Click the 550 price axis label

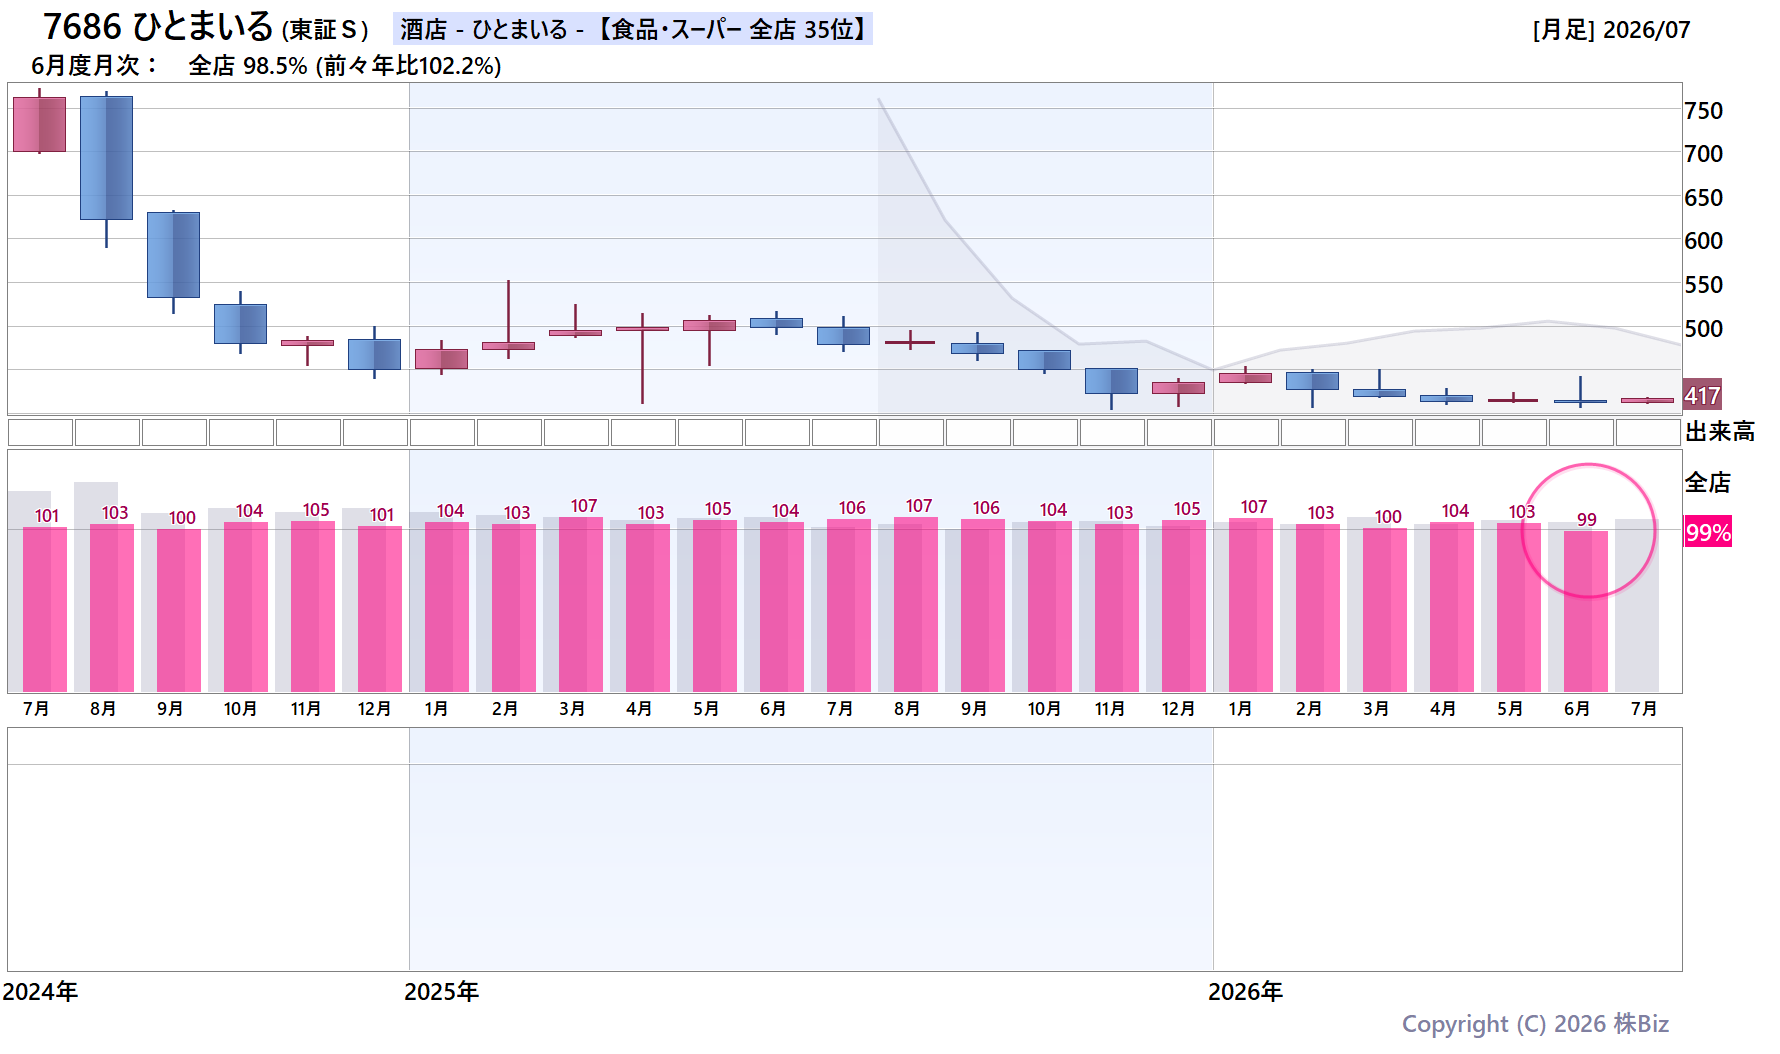[x=1703, y=285]
